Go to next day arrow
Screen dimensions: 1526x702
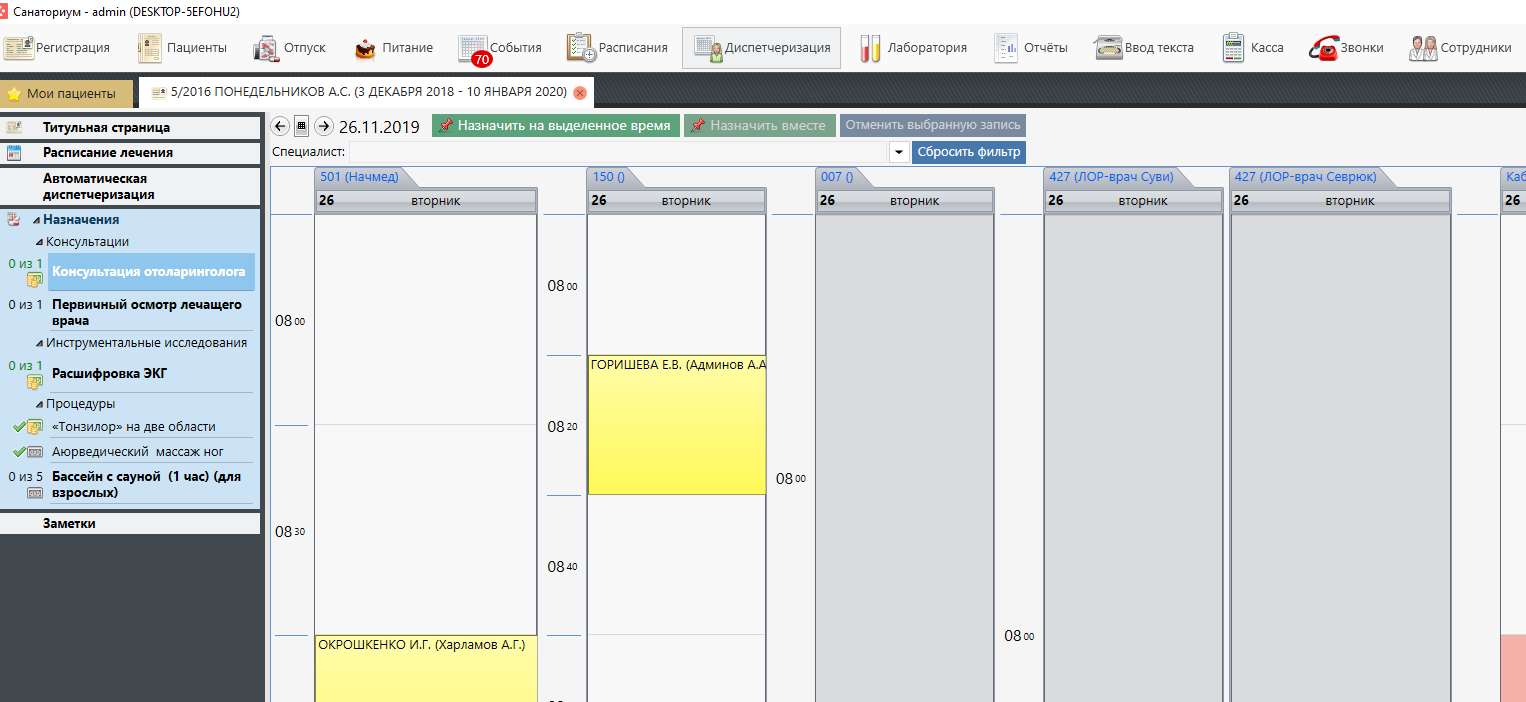323,126
